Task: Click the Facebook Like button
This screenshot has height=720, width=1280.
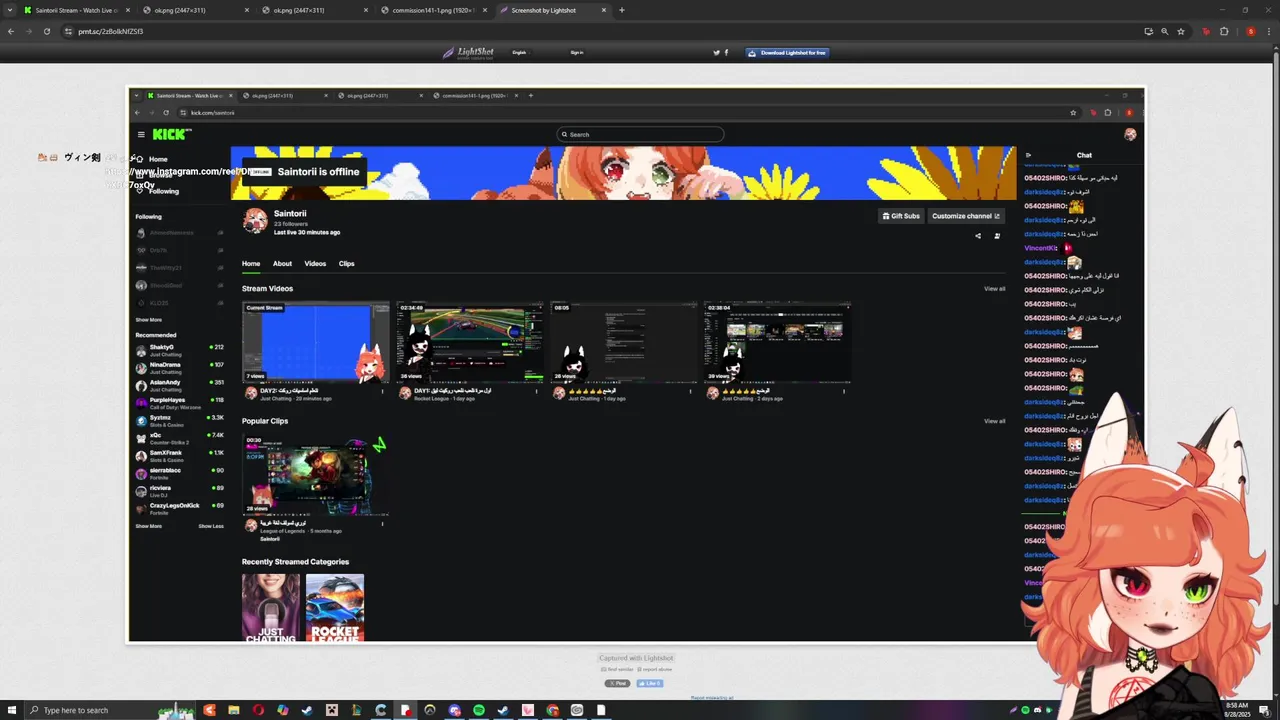Action: [x=650, y=683]
